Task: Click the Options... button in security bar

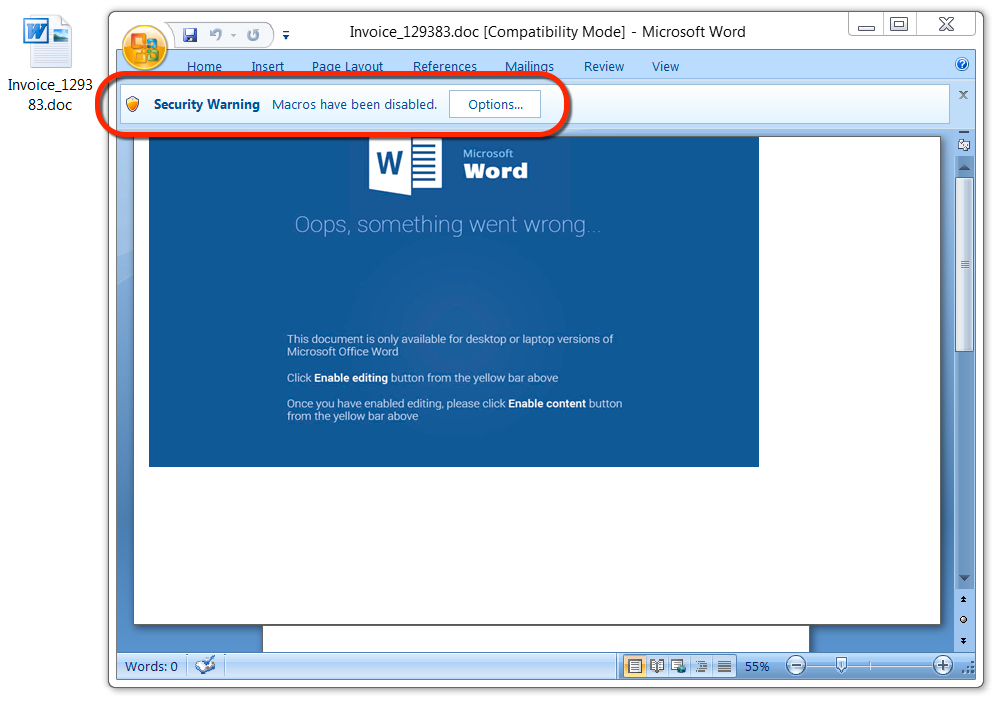Action: point(495,104)
